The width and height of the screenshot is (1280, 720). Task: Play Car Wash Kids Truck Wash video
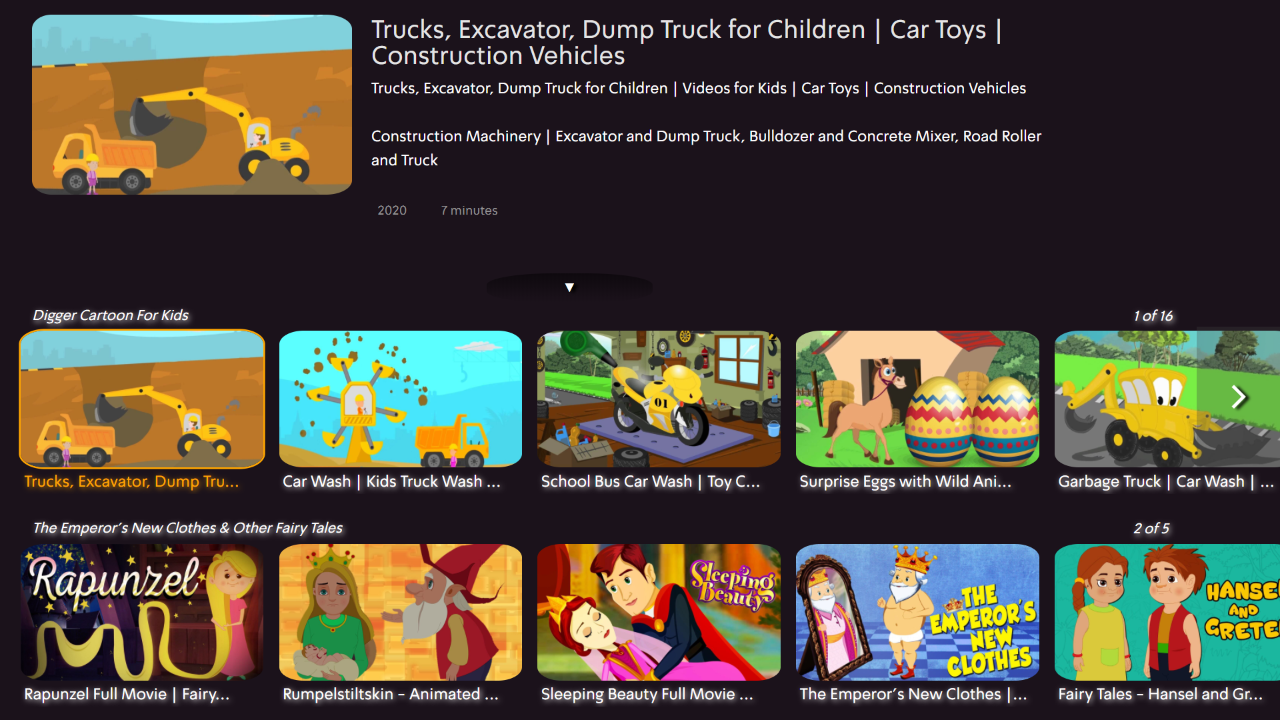point(400,399)
